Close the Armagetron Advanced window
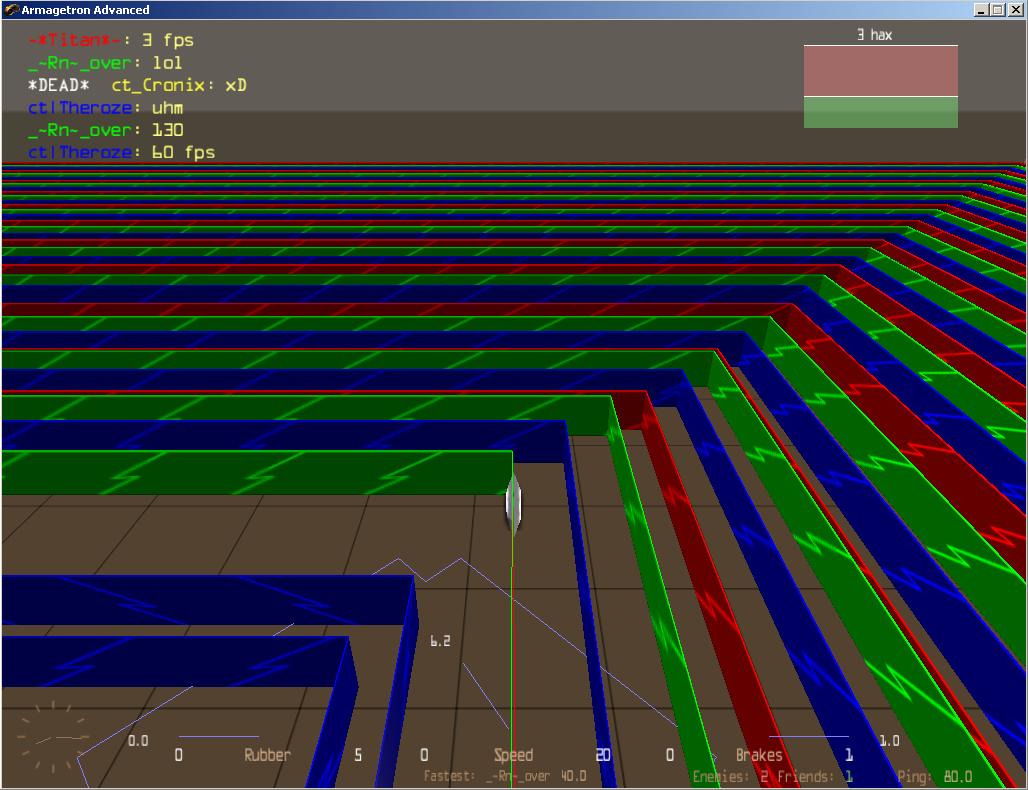Image resolution: width=1028 pixels, height=790 pixels. [x=1014, y=10]
